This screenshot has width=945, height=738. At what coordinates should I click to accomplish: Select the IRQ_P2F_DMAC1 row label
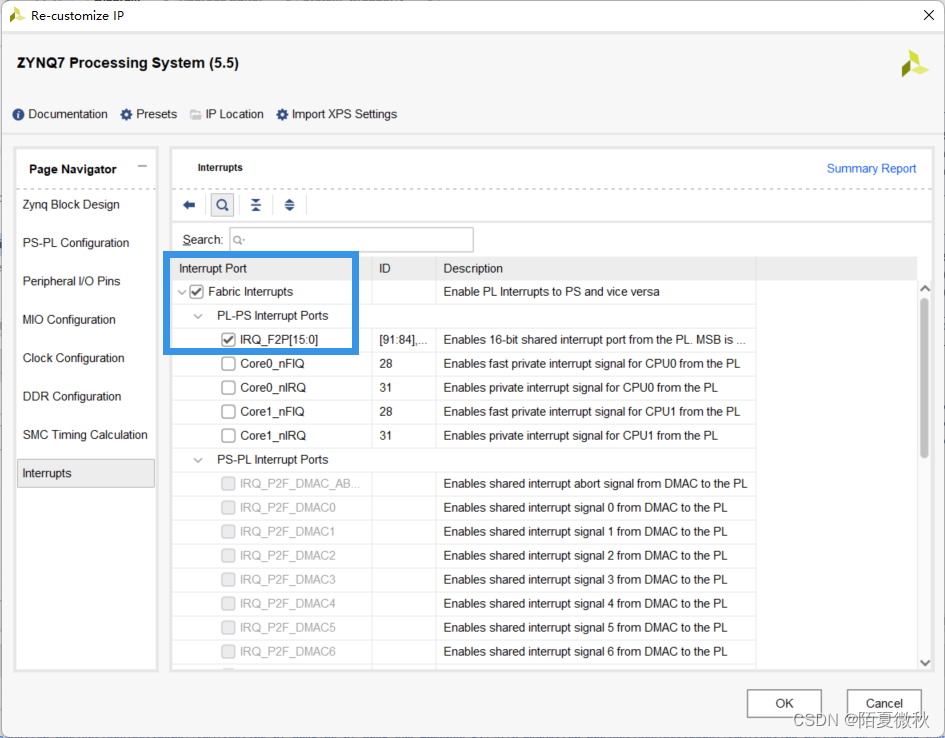click(287, 532)
